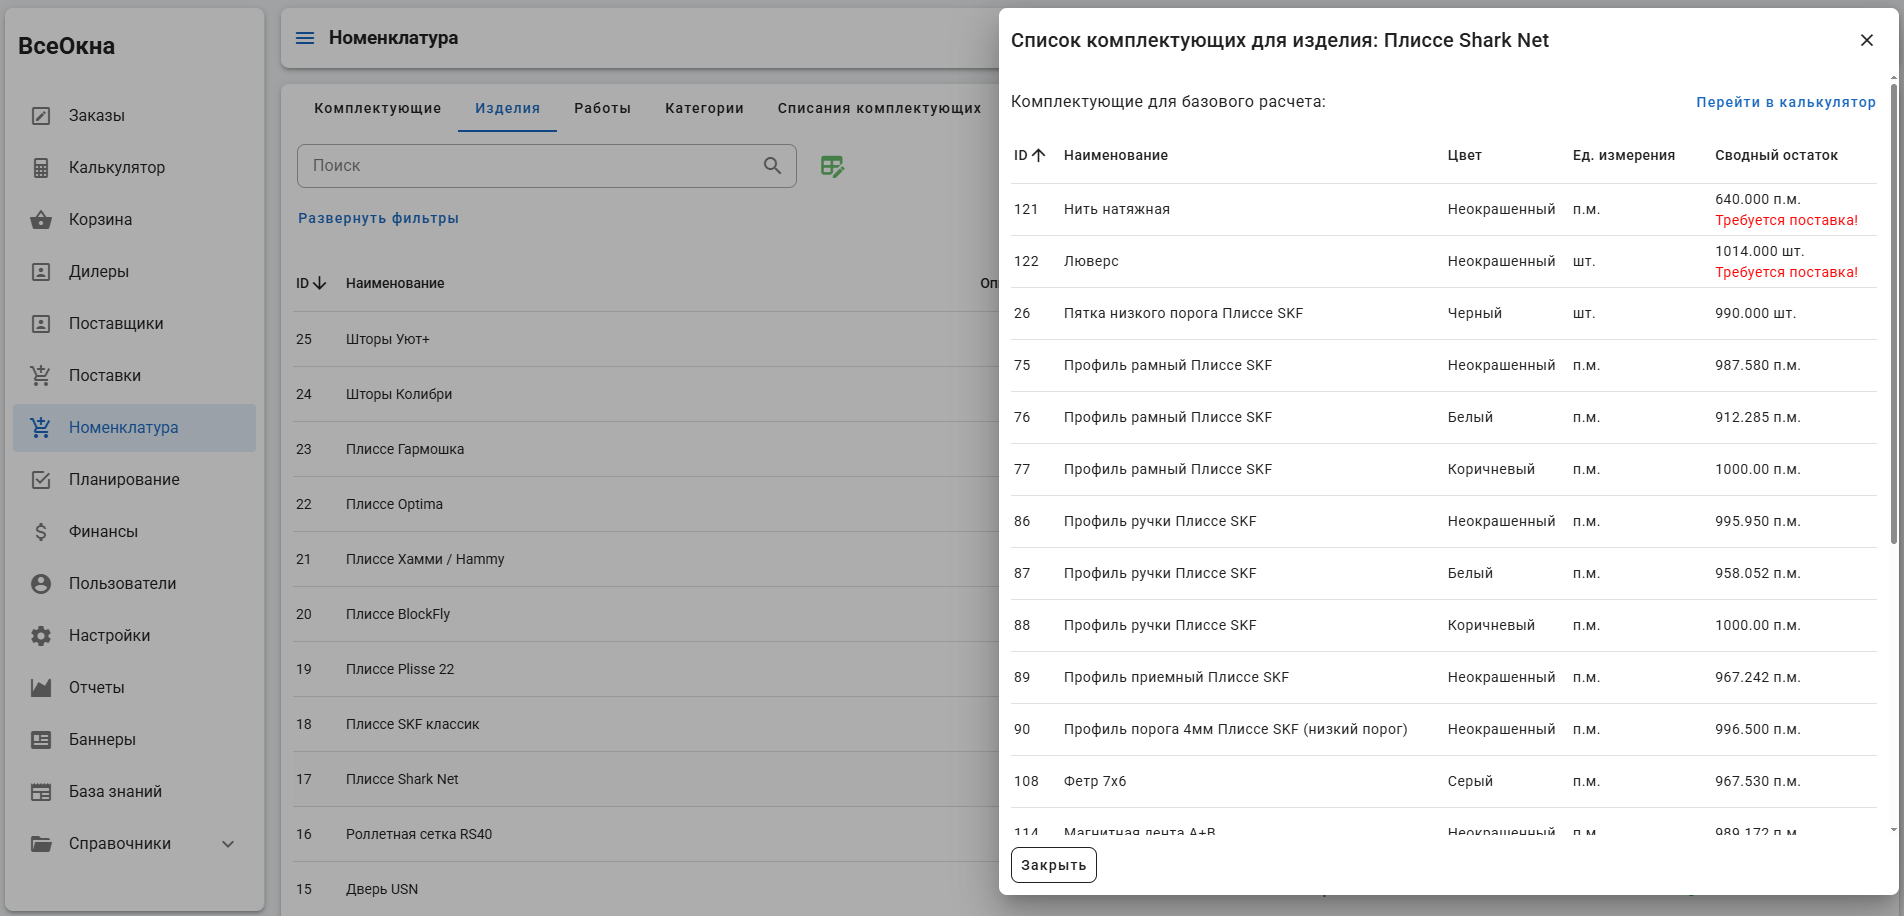Click the Номенклатура sidebar icon
The image size is (1904, 916).
(x=41, y=428)
